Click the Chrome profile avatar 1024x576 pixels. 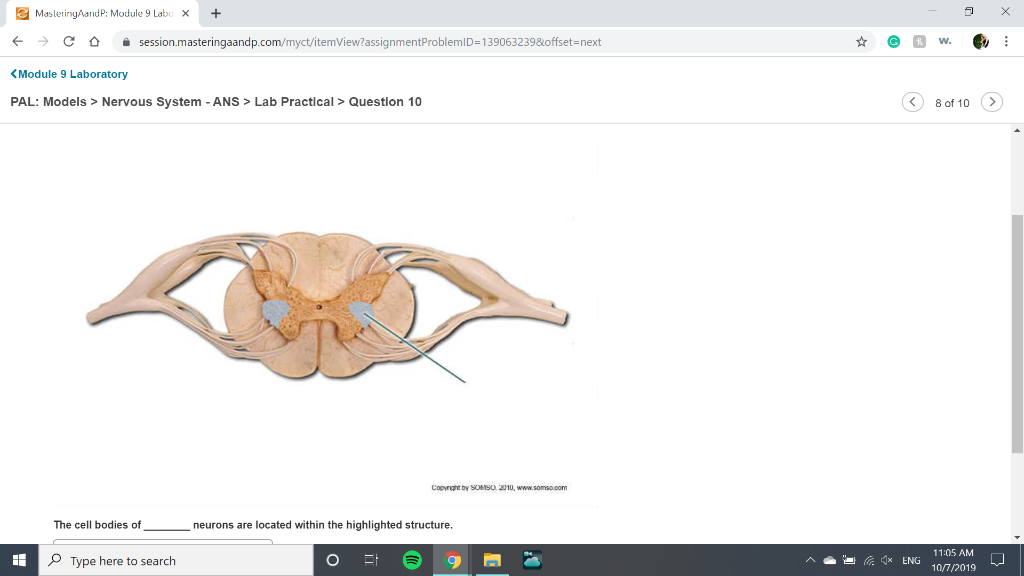981,41
